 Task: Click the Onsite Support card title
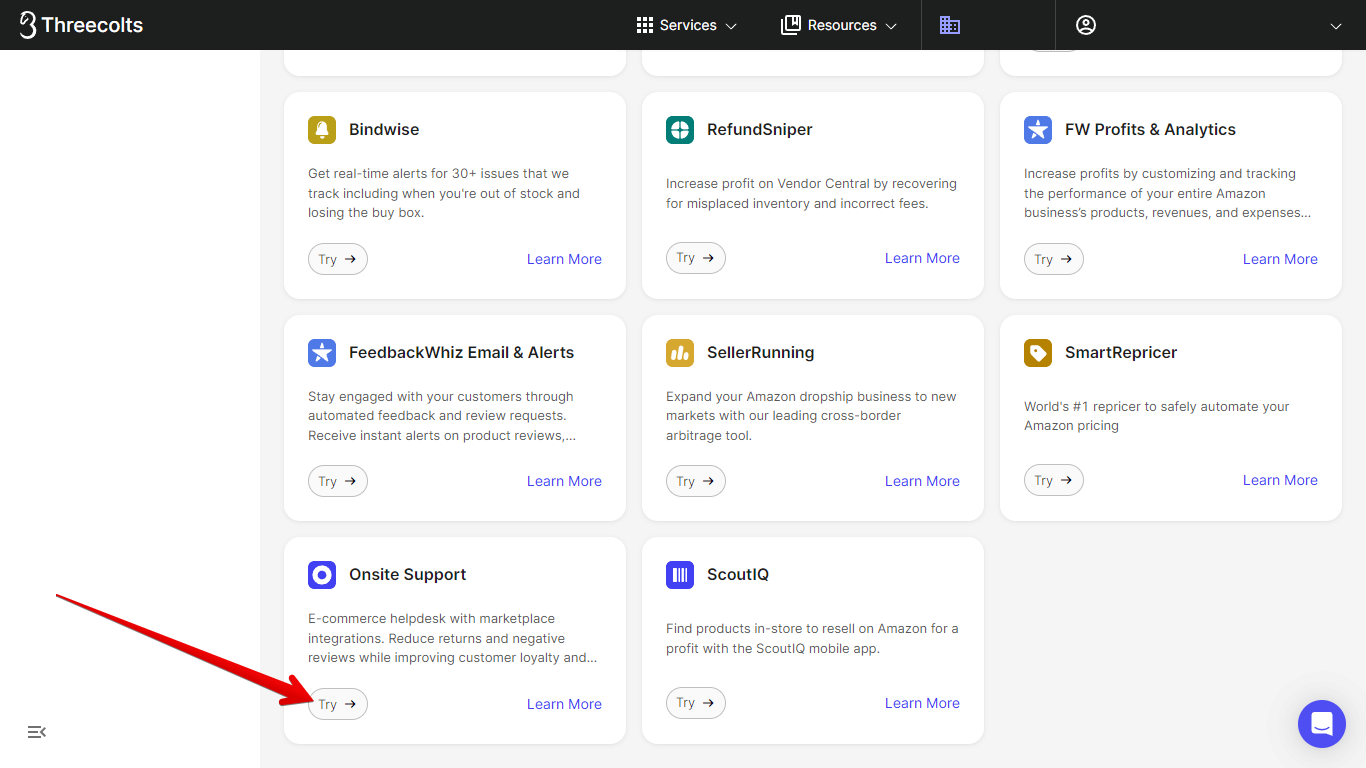click(x=407, y=575)
